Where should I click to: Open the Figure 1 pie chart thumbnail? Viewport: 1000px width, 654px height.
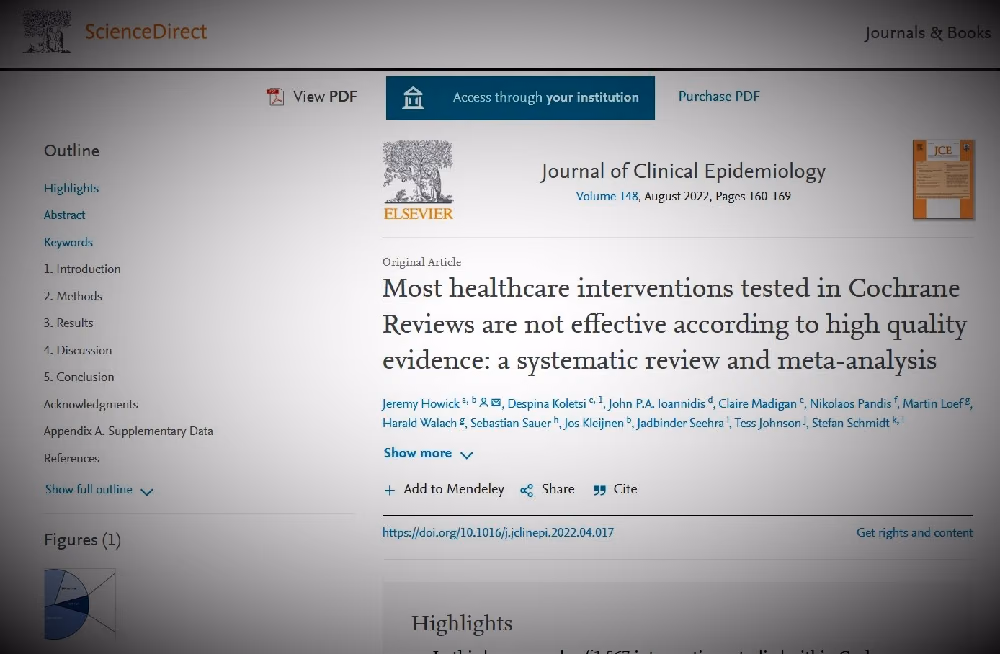(80, 604)
